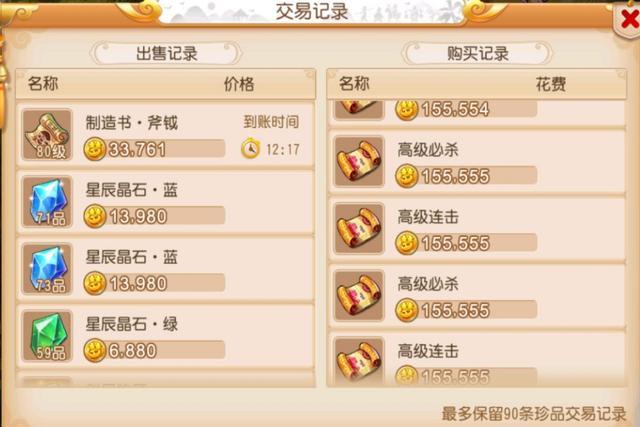This screenshot has height=427, width=640.
Task: Select the bottom partially visible 高级连击 purchase
Action: (x=477, y=359)
